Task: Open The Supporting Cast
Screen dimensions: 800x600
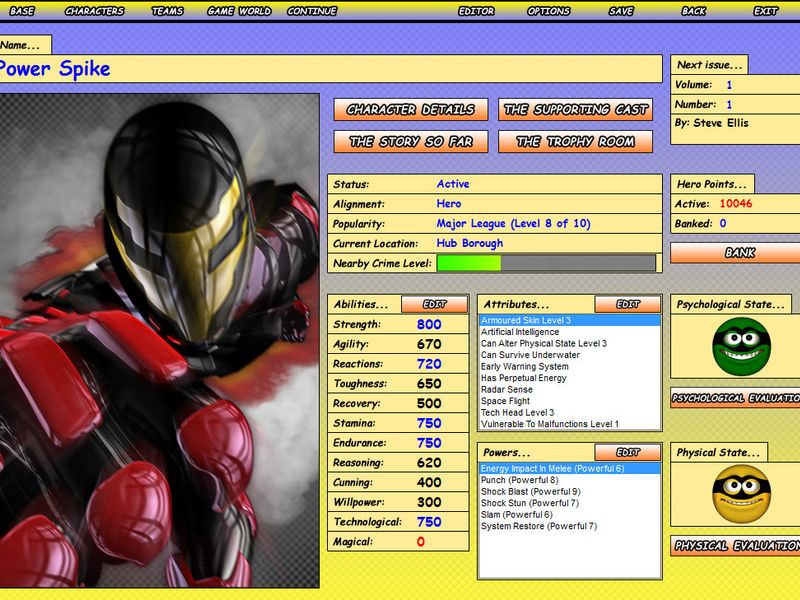Action: (576, 109)
